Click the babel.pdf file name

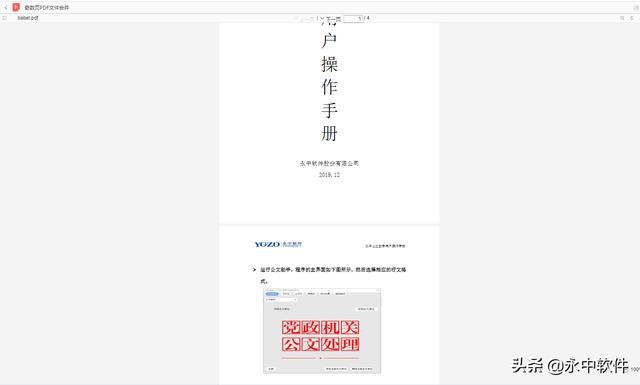pos(28,18)
